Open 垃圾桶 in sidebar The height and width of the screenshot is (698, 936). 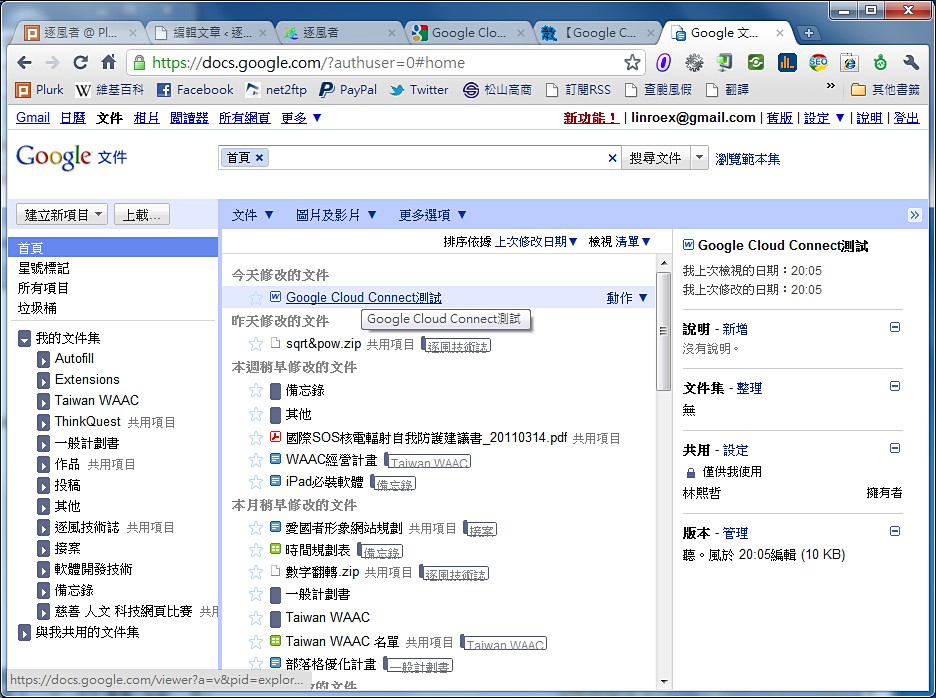[37, 308]
